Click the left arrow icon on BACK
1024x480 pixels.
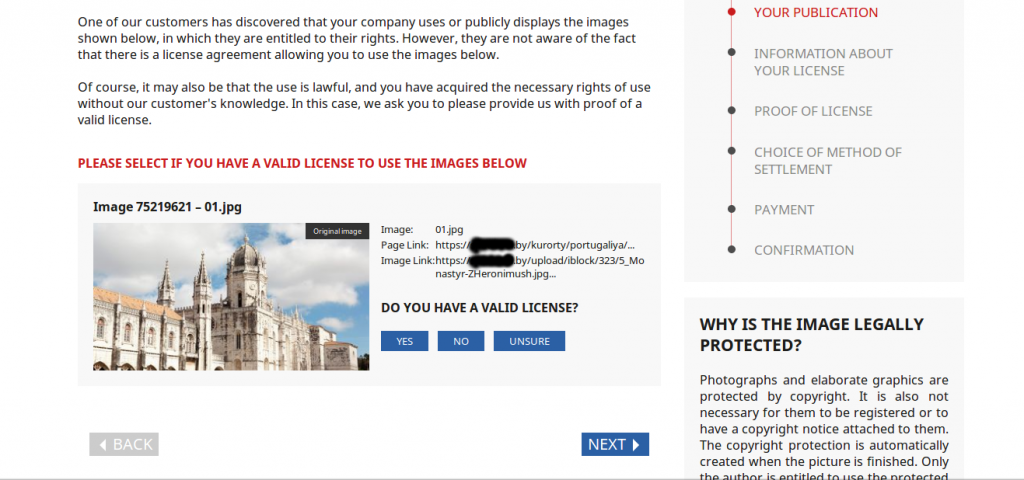[x=103, y=445]
